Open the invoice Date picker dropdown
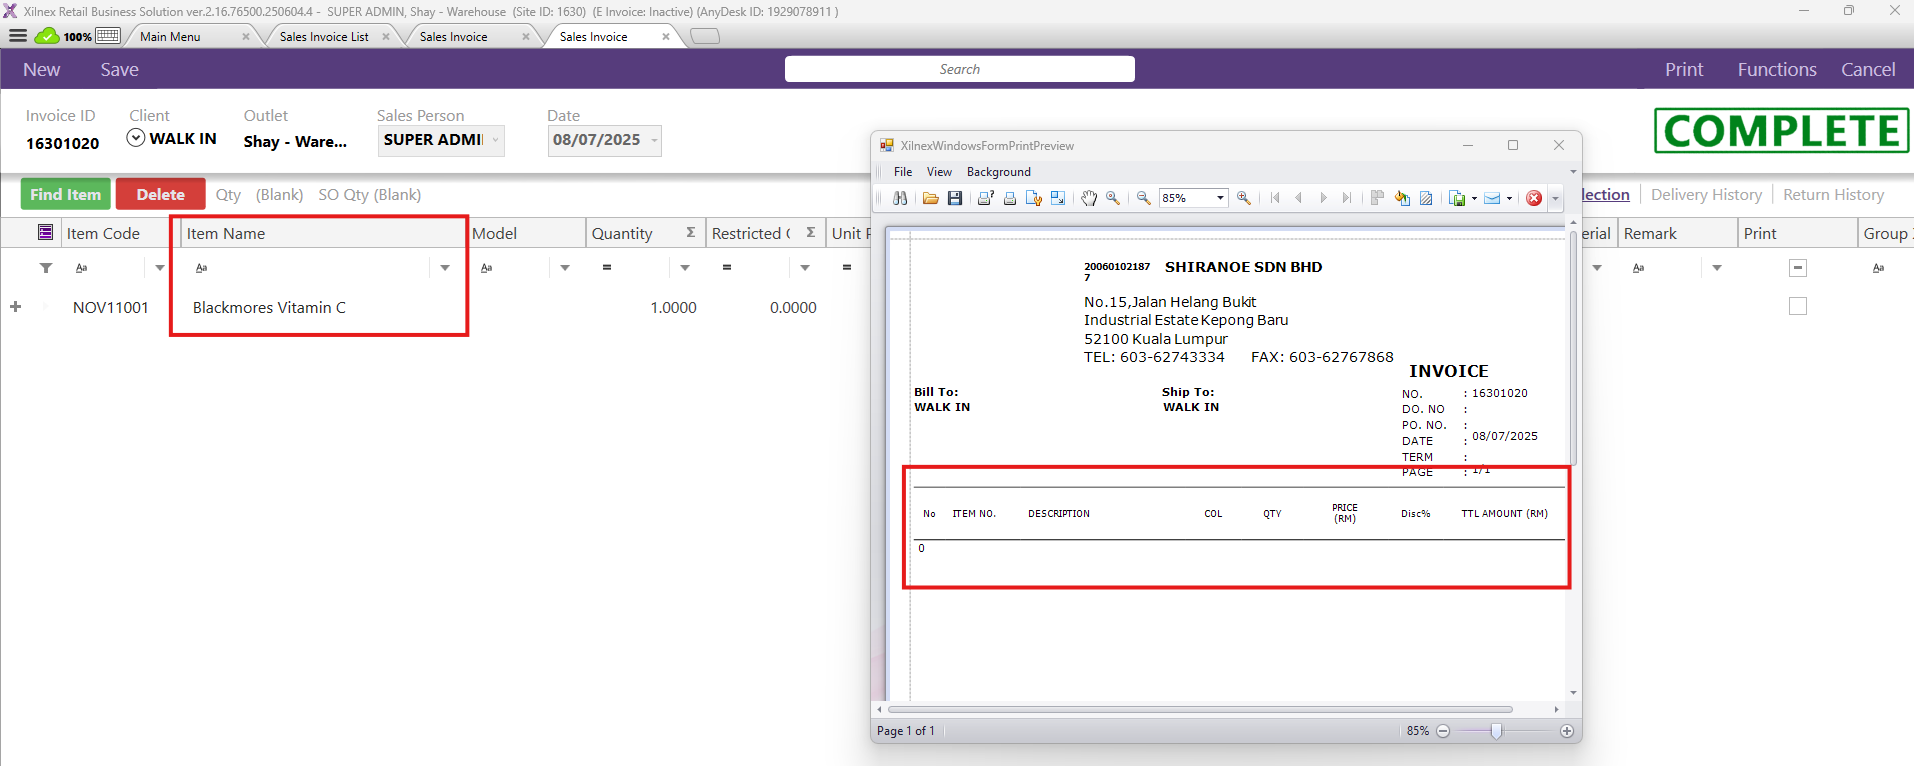Viewport: 1914px width, 766px height. pos(655,140)
